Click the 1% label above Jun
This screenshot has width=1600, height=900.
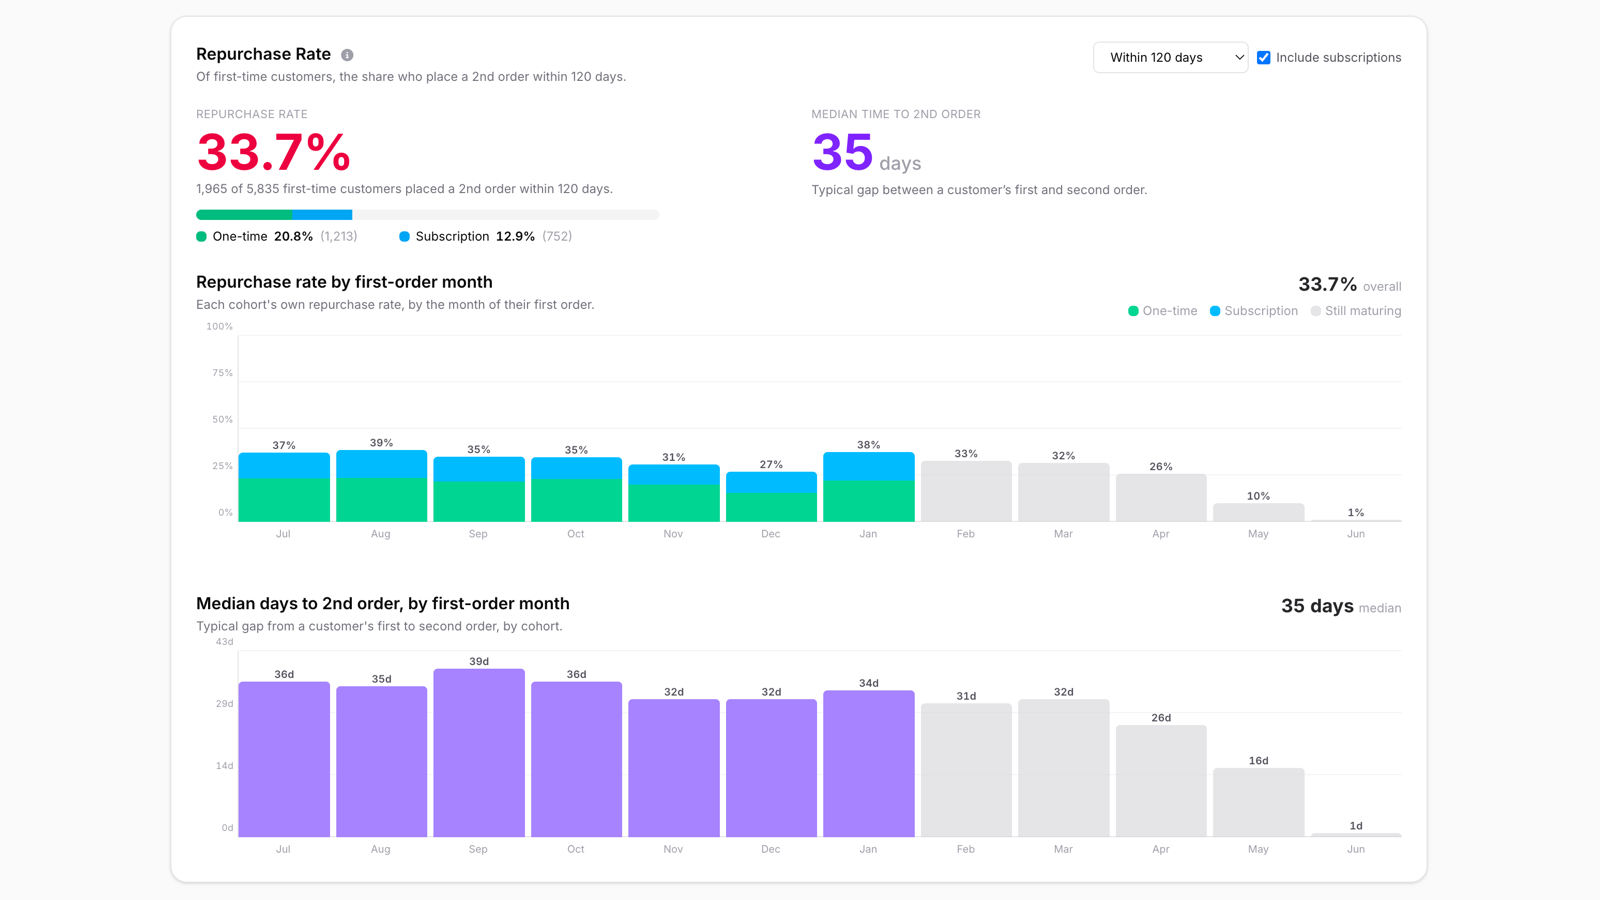tap(1356, 513)
